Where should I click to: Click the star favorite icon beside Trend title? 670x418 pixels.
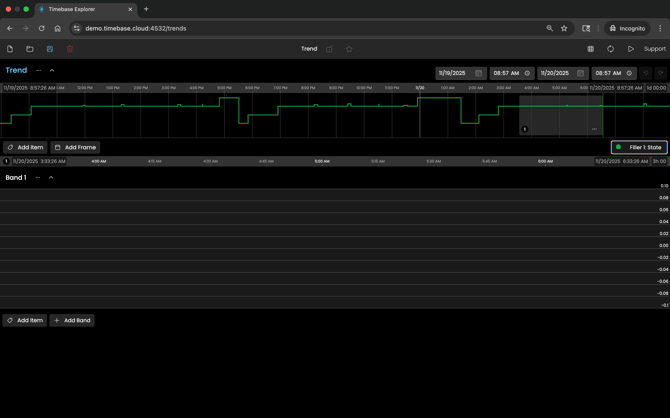coord(349,49)
